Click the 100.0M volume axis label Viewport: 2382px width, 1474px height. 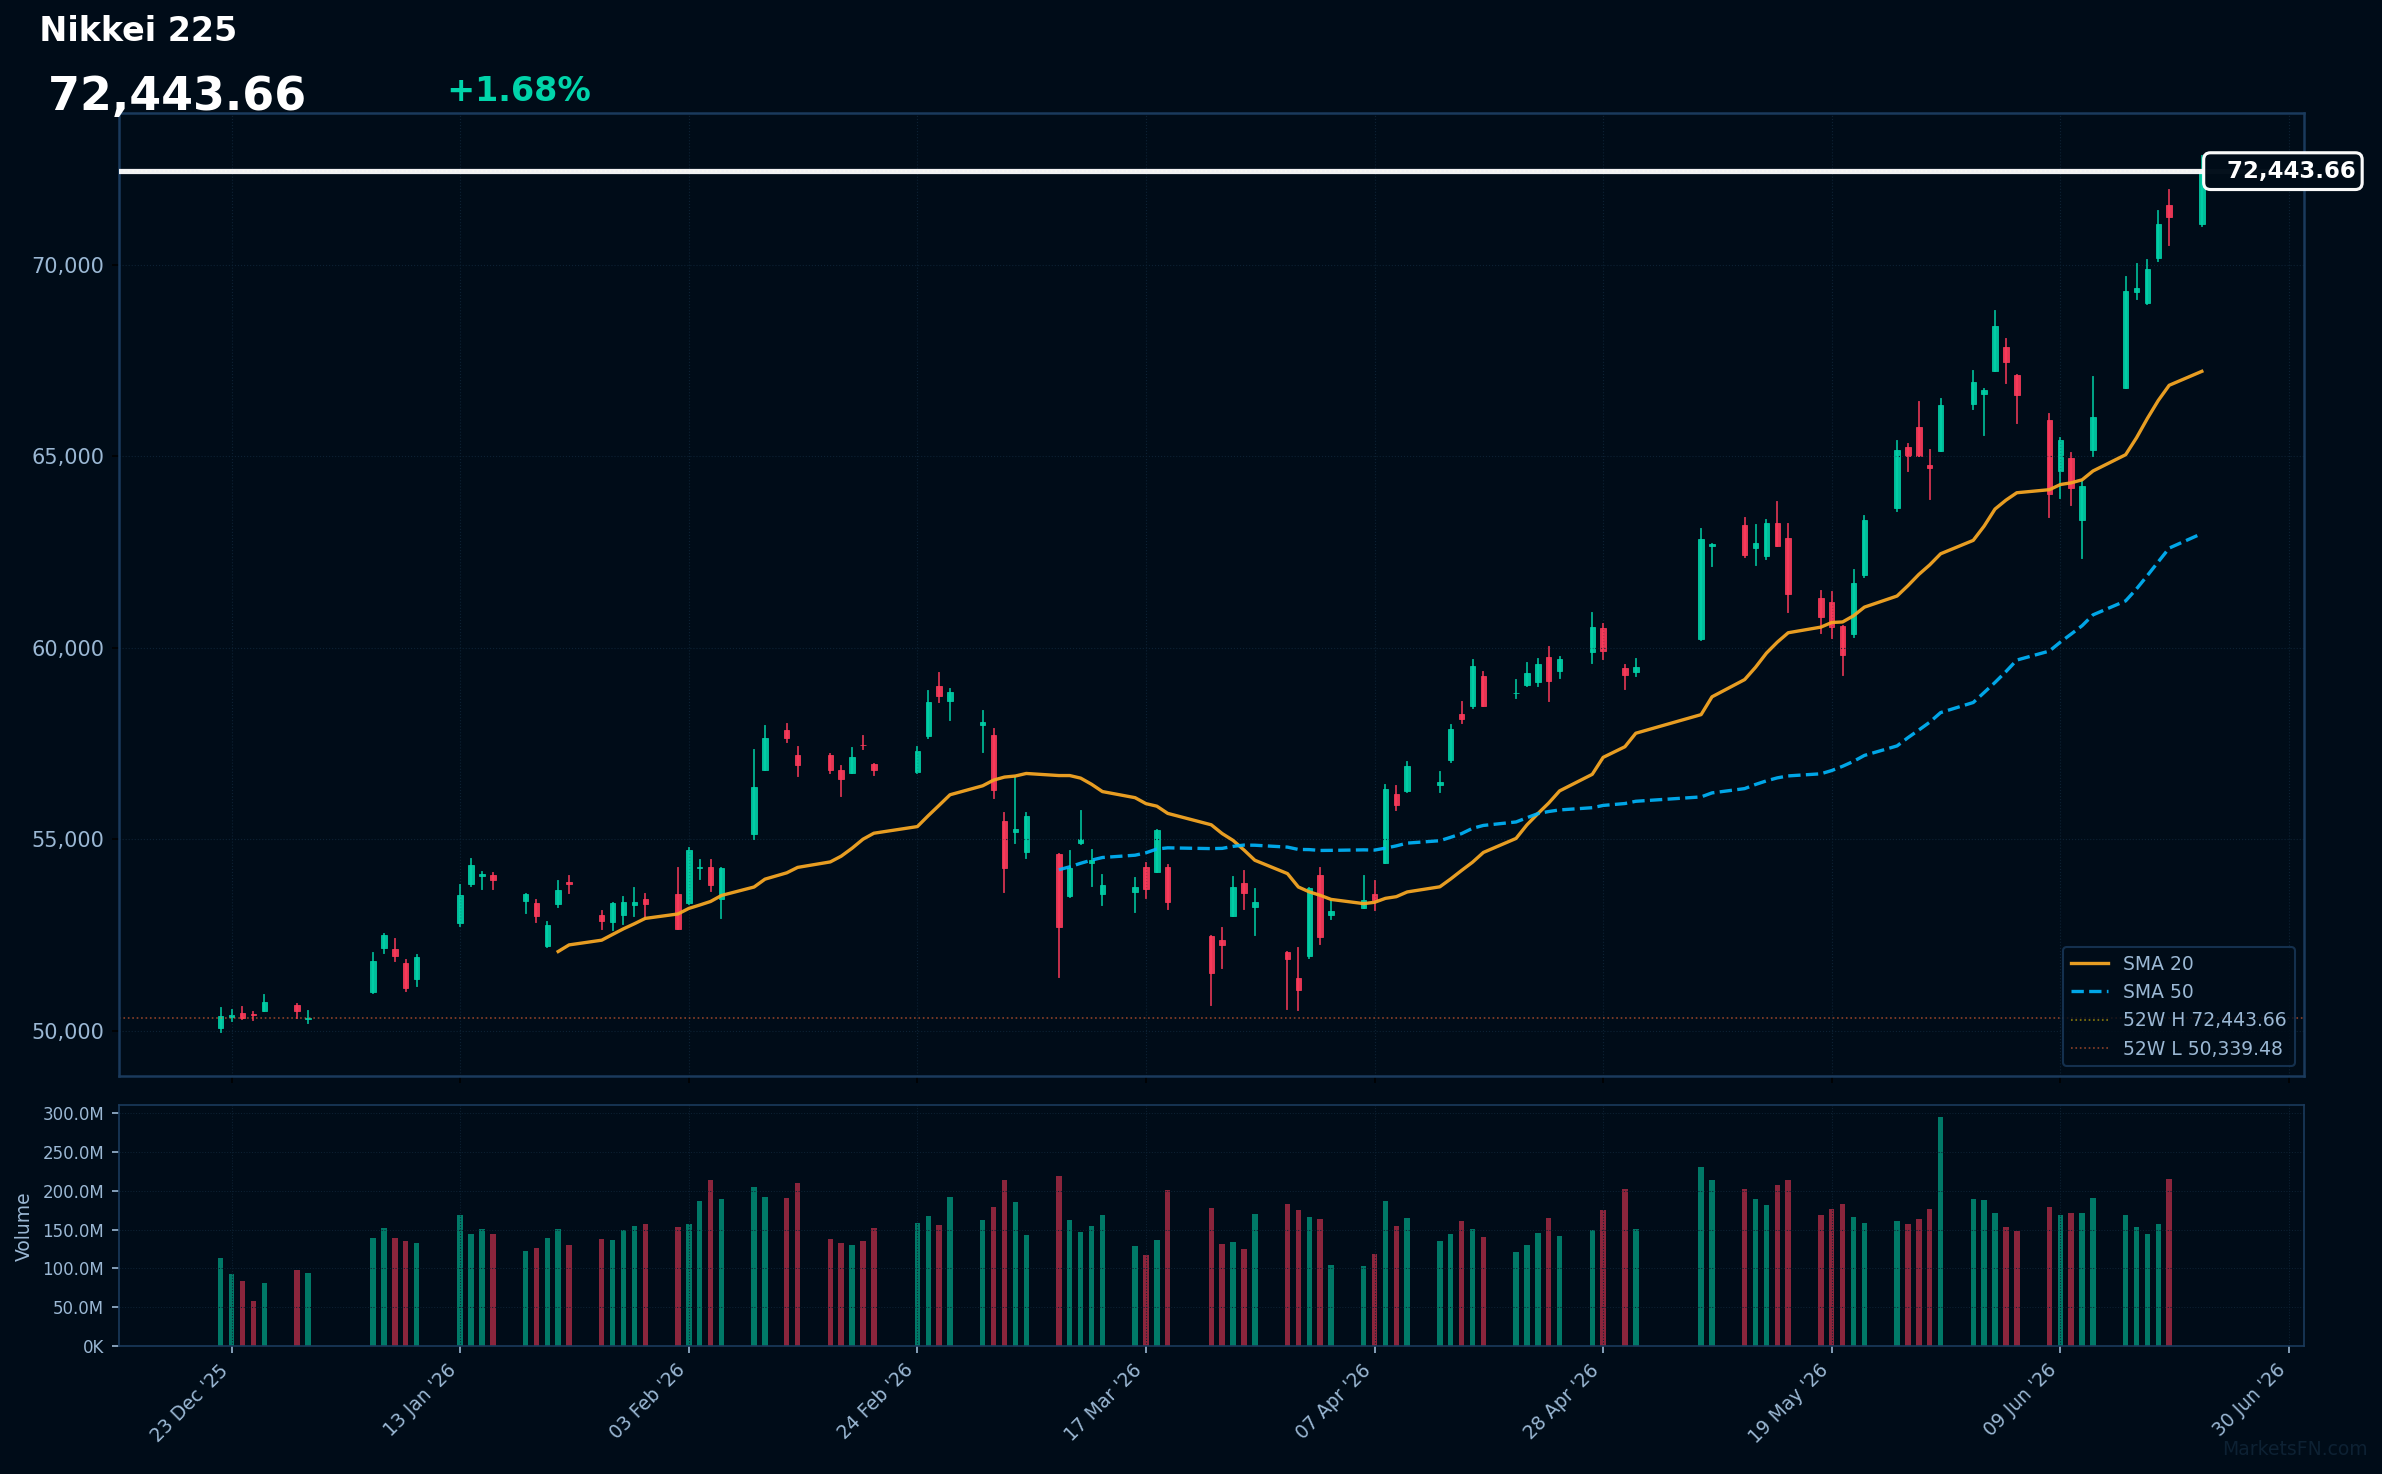(73, 1269)
